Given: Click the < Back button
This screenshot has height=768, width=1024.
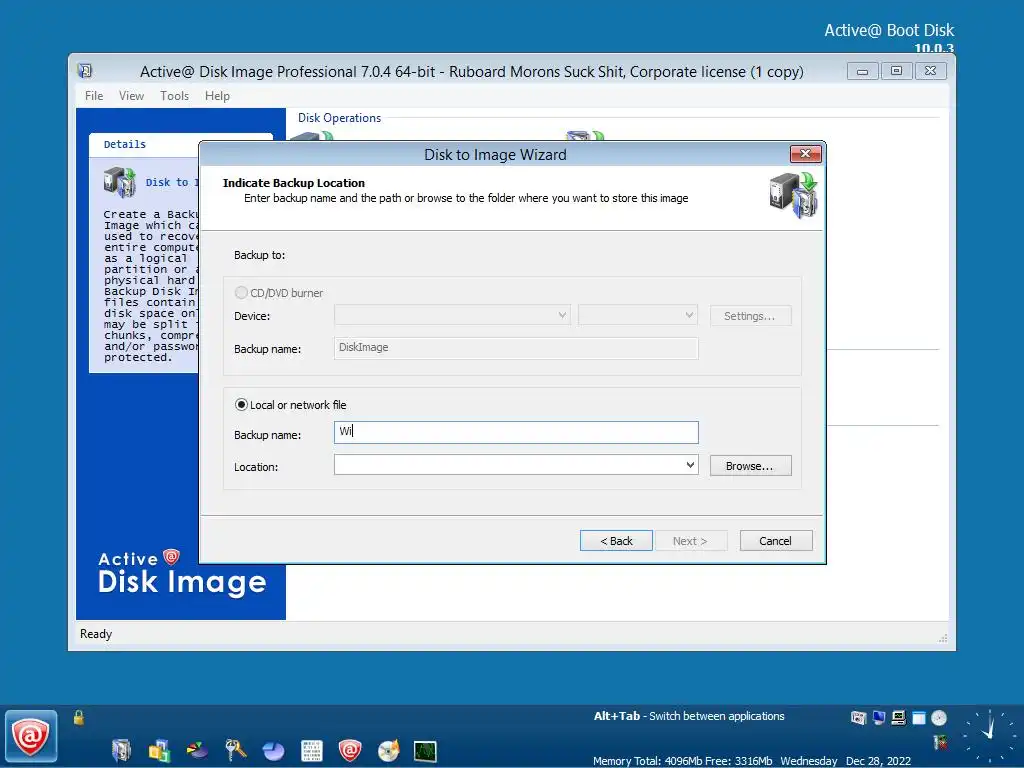Looking at the screenshot, I should [x=616, y=541].
